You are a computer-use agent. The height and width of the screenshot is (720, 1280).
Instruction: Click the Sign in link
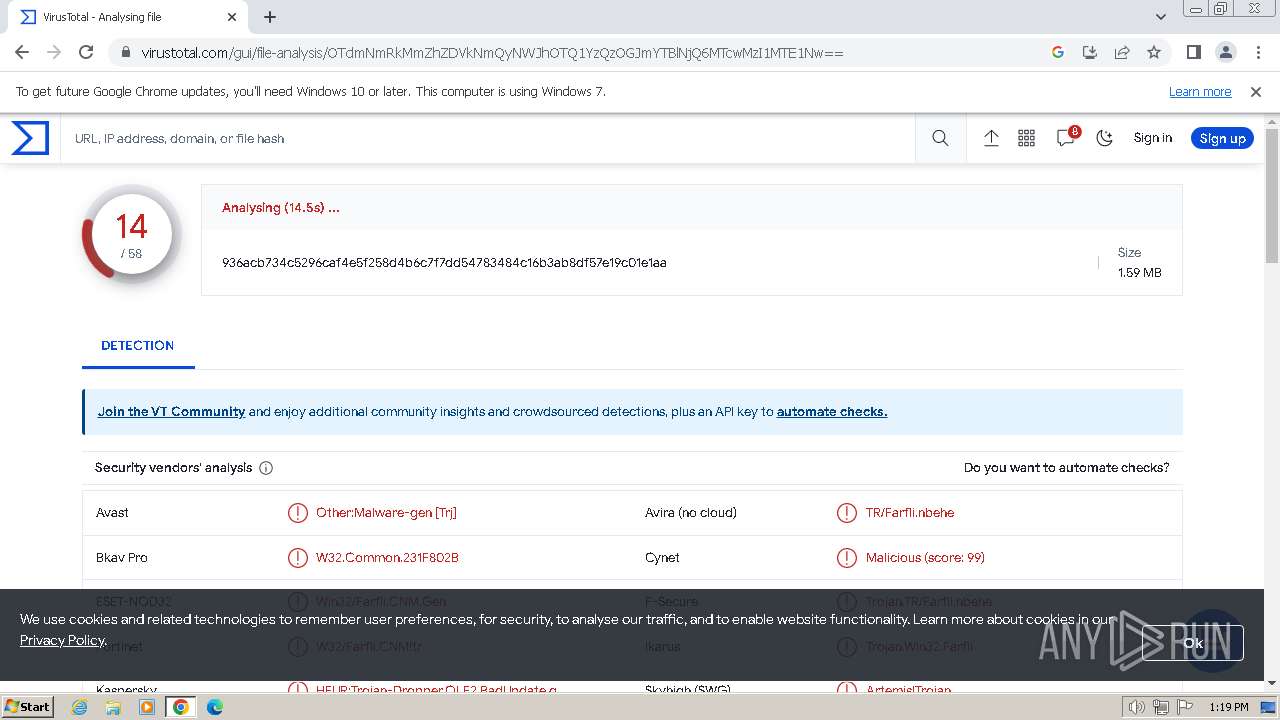tap(1153, 138)
